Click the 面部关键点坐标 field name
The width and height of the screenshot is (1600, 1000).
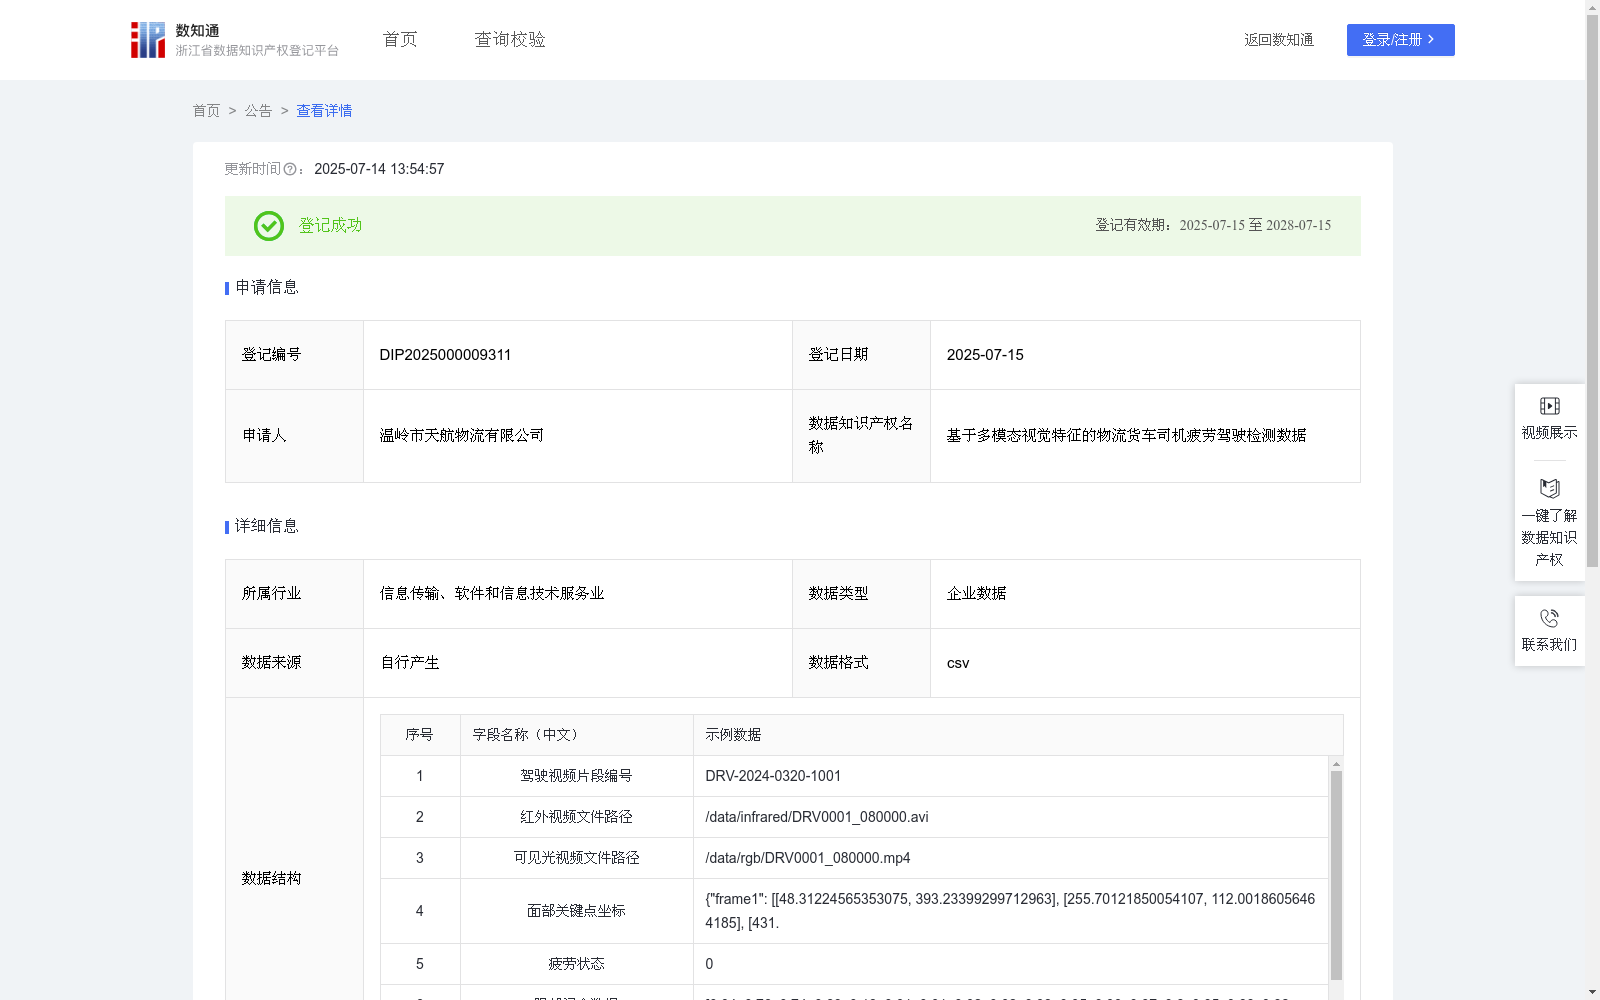point(576,911)
